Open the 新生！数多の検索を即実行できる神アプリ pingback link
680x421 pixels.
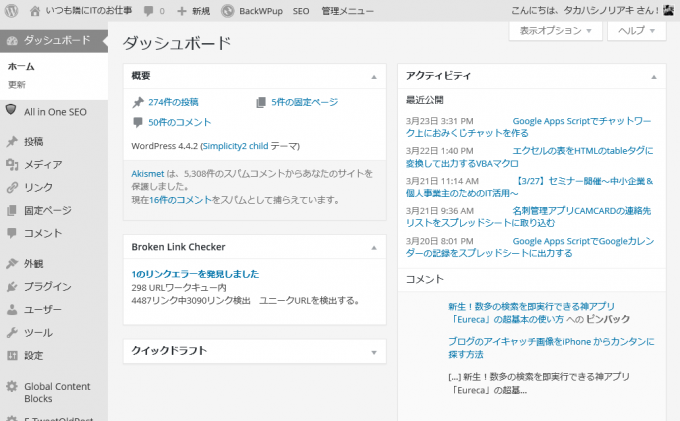click(x=531, y=313)
